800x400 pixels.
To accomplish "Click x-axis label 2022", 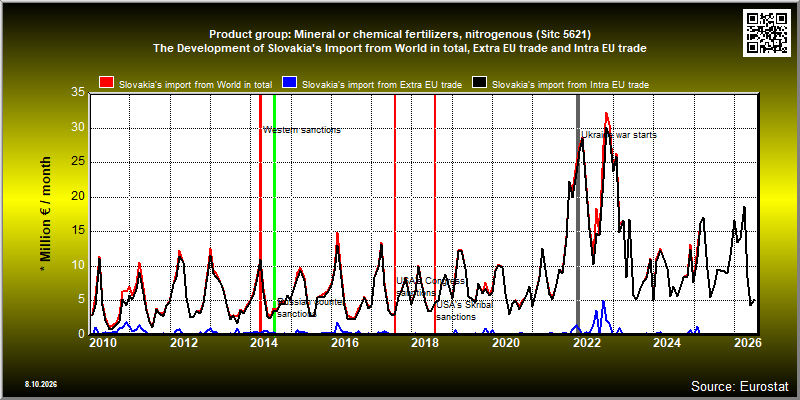I will pos(585,342).
